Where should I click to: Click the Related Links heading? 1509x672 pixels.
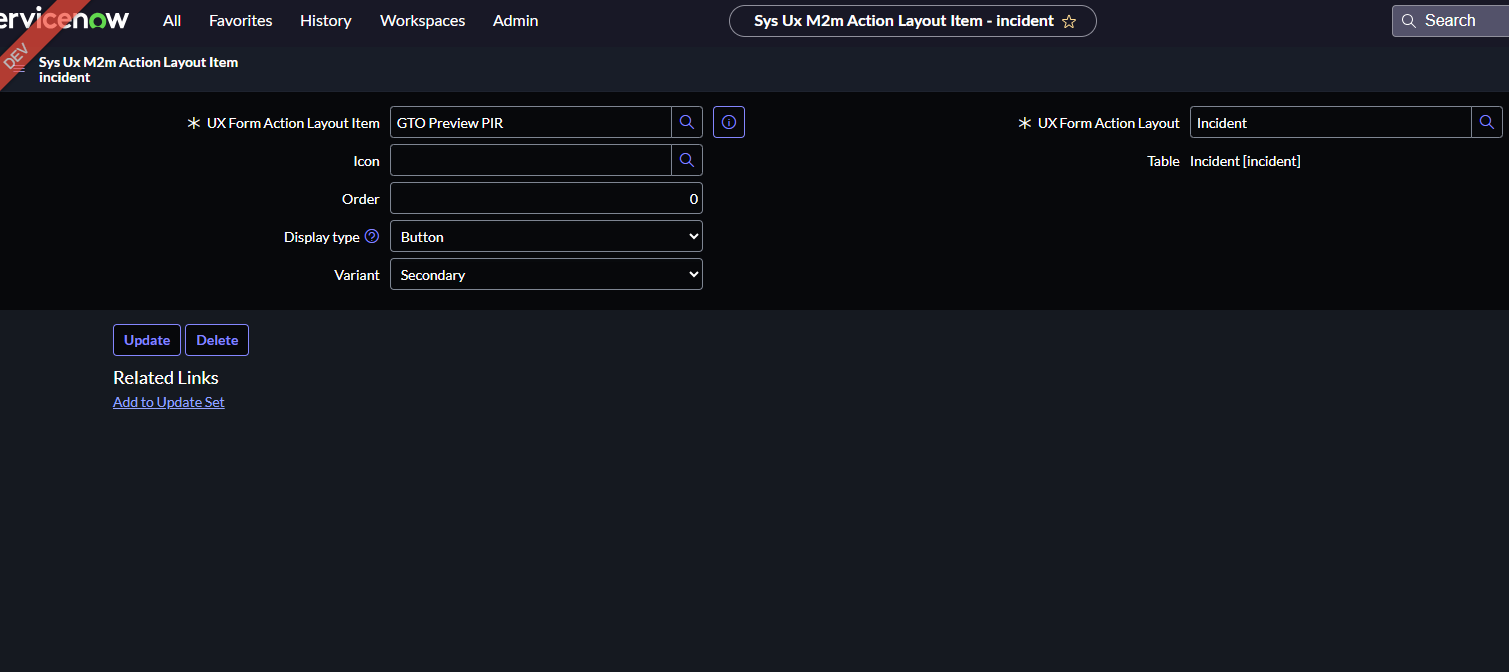click(x=166, y=377)
